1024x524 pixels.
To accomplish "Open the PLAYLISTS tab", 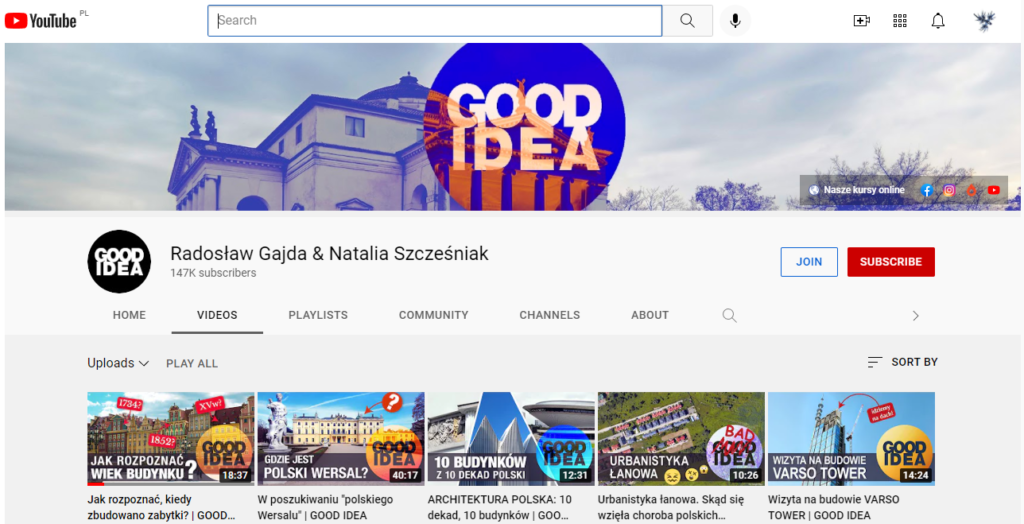I will [318, 315].
